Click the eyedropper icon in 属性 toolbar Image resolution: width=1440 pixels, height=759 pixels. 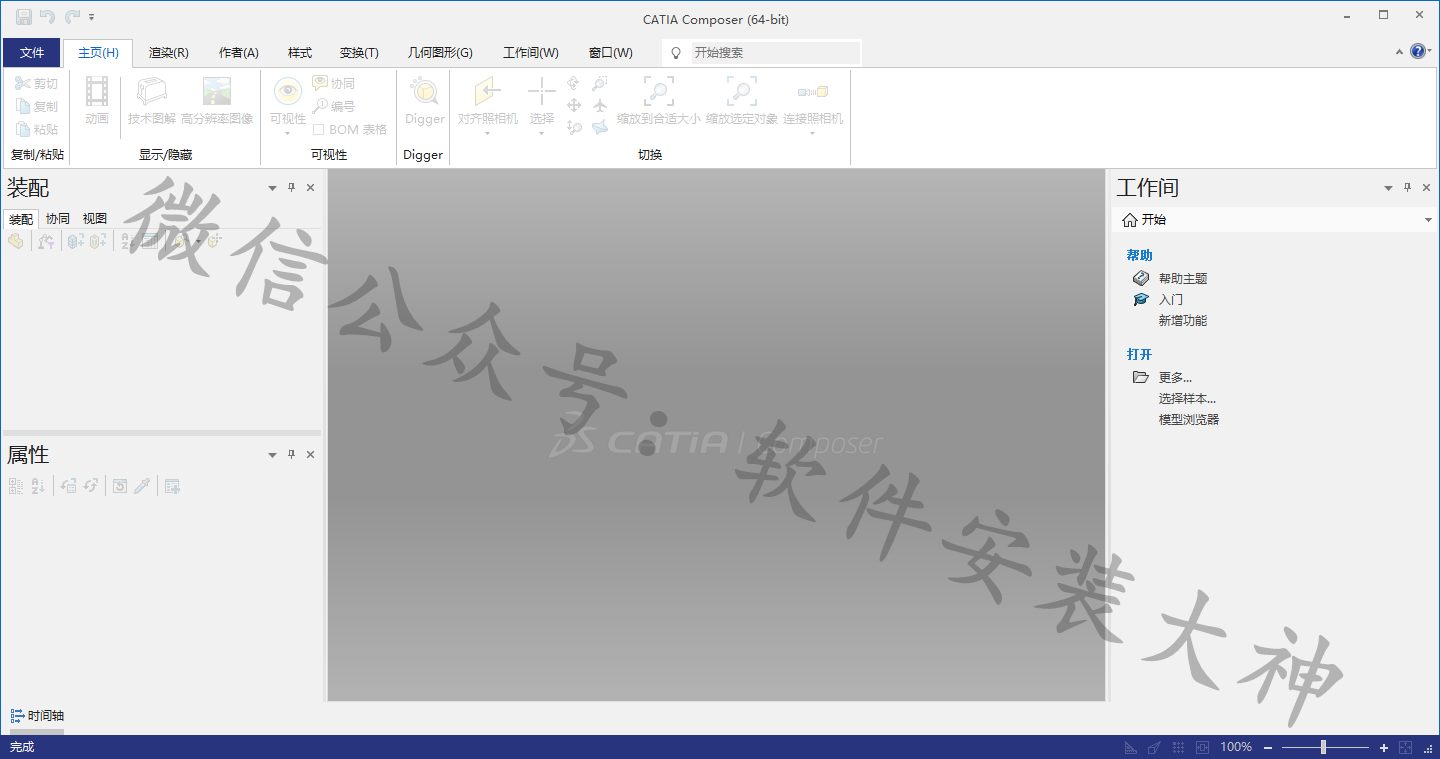pos(142,486)
